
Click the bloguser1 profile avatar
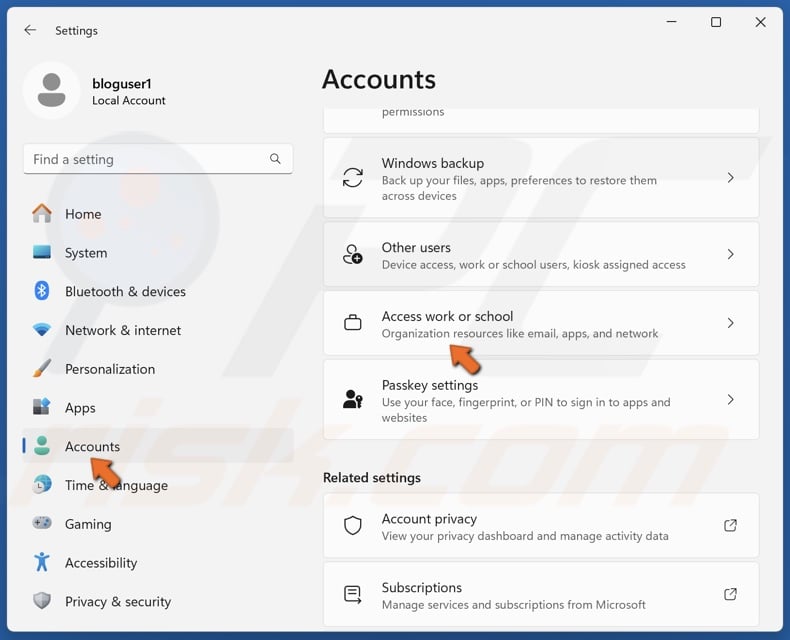click(x=51, y=91)
